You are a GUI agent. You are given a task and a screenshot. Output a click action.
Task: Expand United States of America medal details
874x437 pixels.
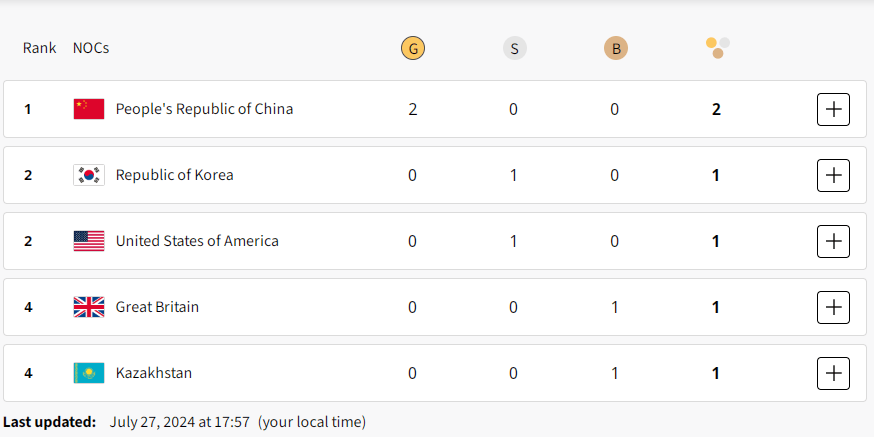click(x=833, y=241)
